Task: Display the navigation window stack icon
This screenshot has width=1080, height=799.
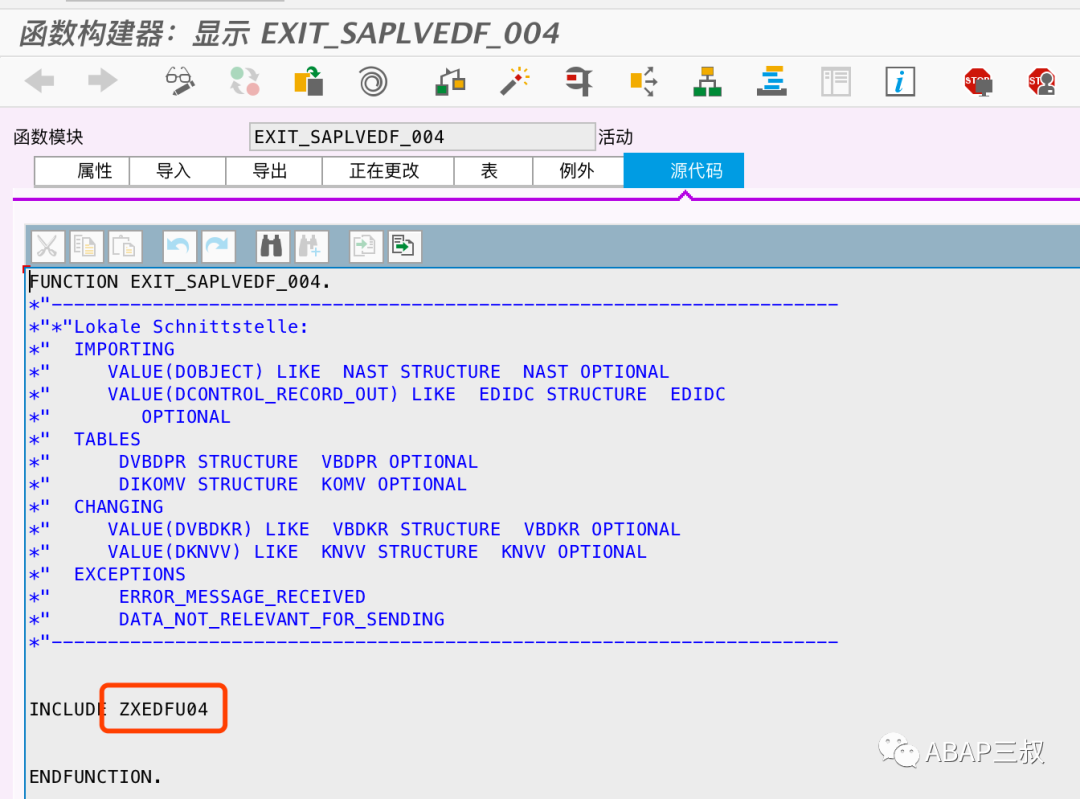Action: tap(771, 81)
